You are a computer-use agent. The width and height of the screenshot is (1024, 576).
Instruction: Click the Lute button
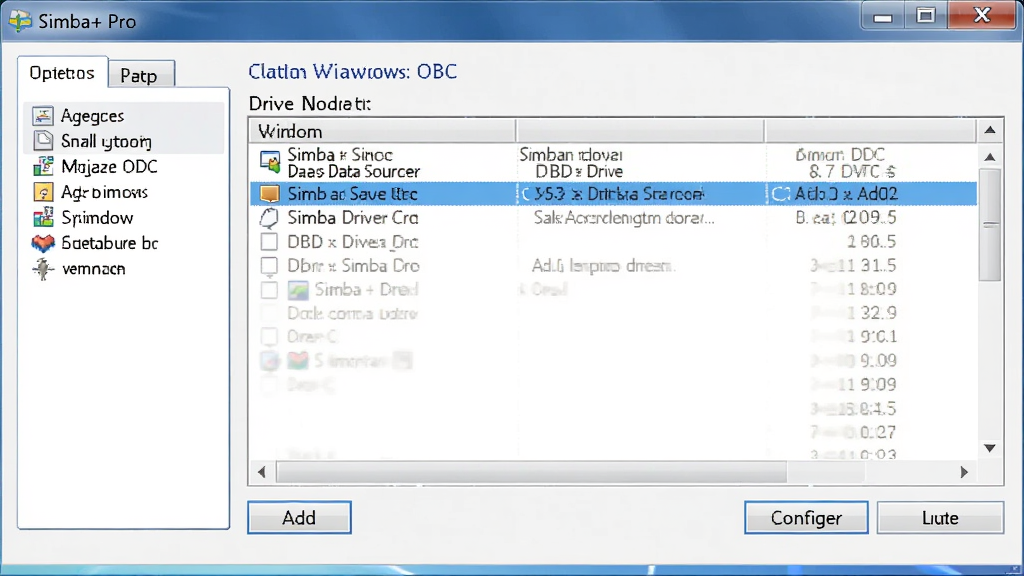pyautogui.click(x=940, y=517)
